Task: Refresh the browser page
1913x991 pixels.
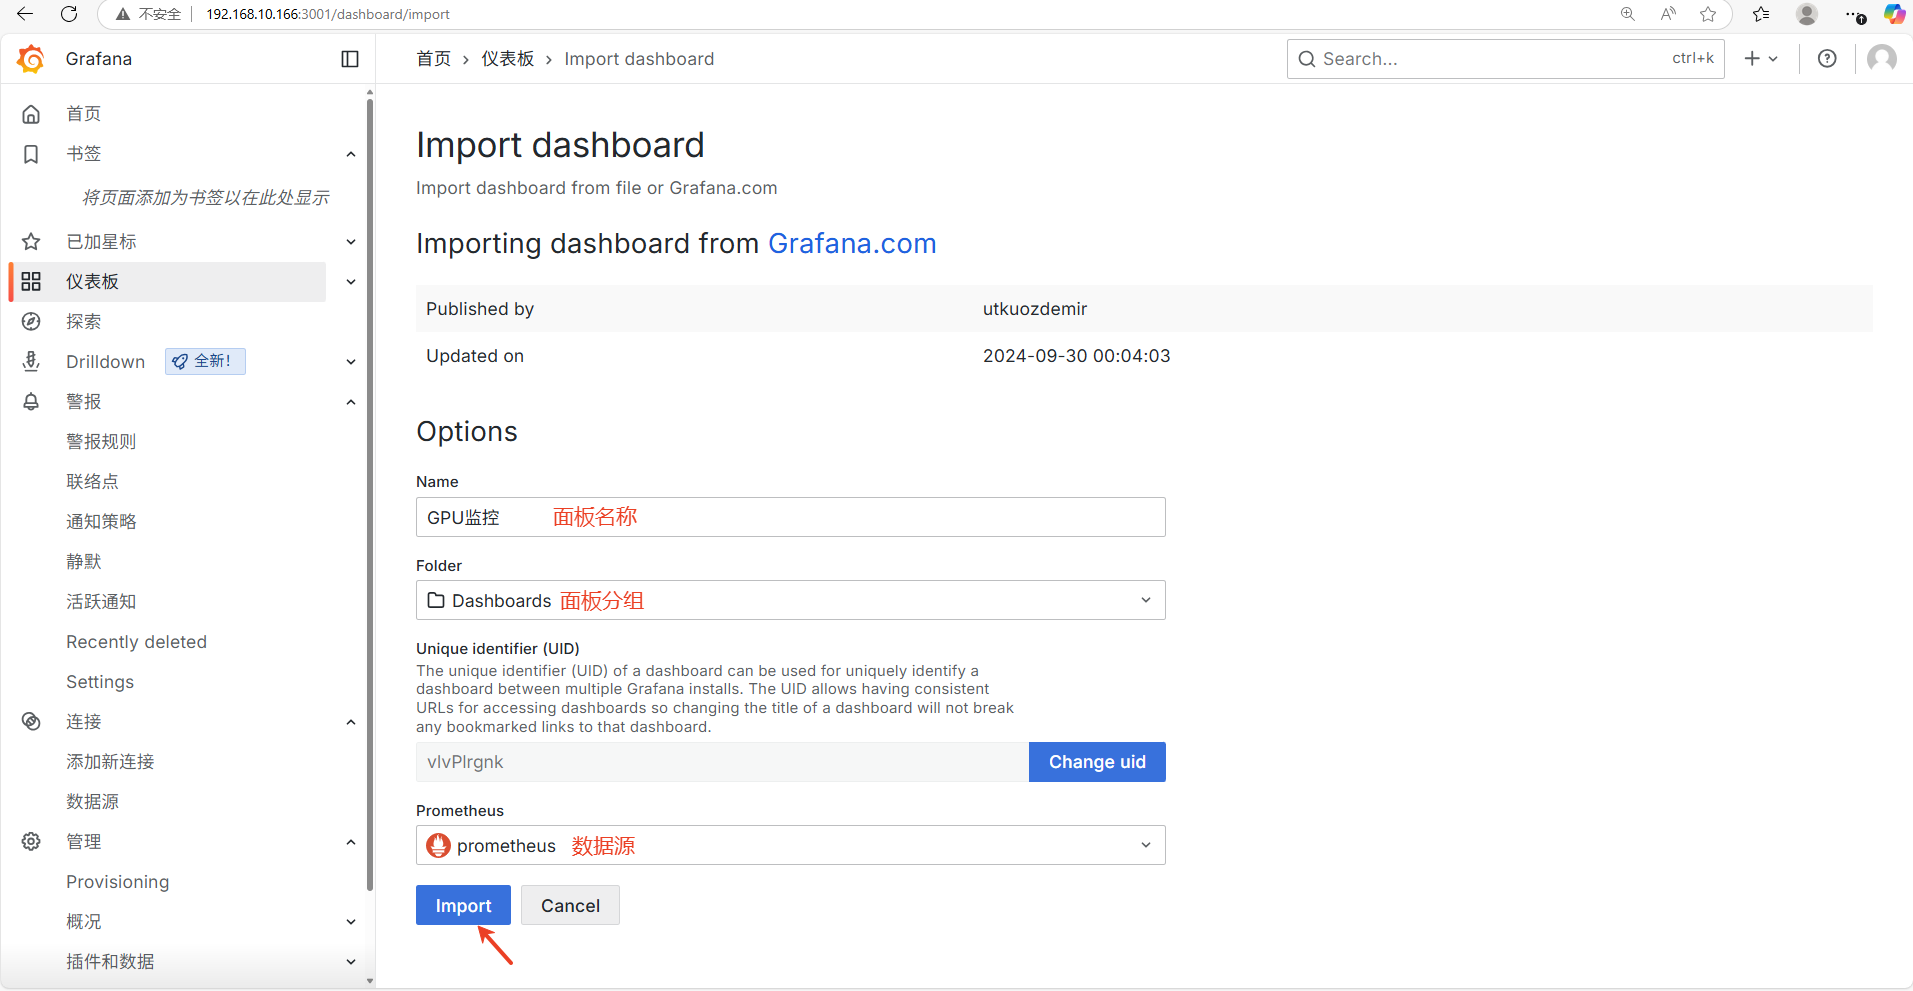Action: click(69, 14)
